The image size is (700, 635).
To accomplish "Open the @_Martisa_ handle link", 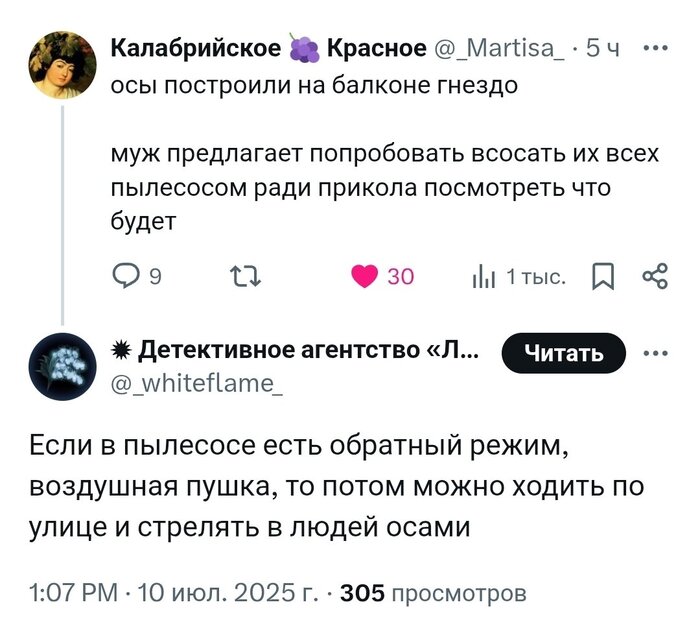I will 500,48.
